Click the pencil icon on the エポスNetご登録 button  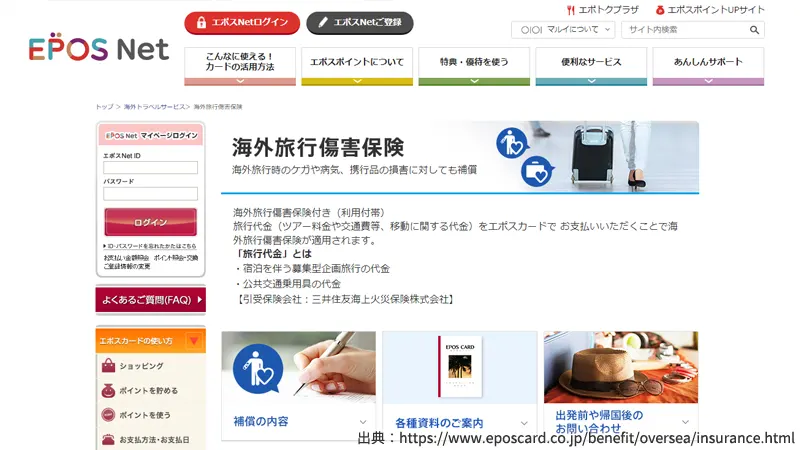[322, 22]
